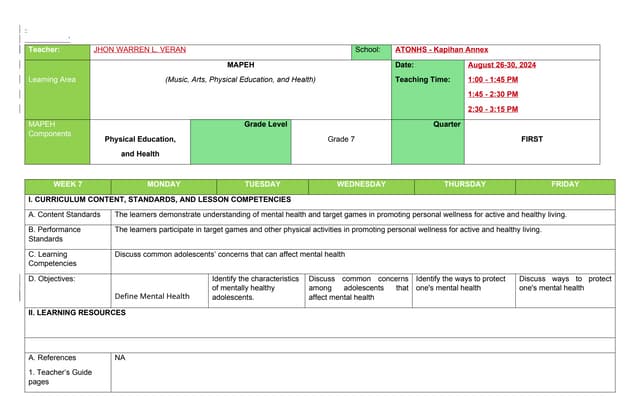Click the Define Mental Health objective
The image size is (640, 419).
[152, 296]
